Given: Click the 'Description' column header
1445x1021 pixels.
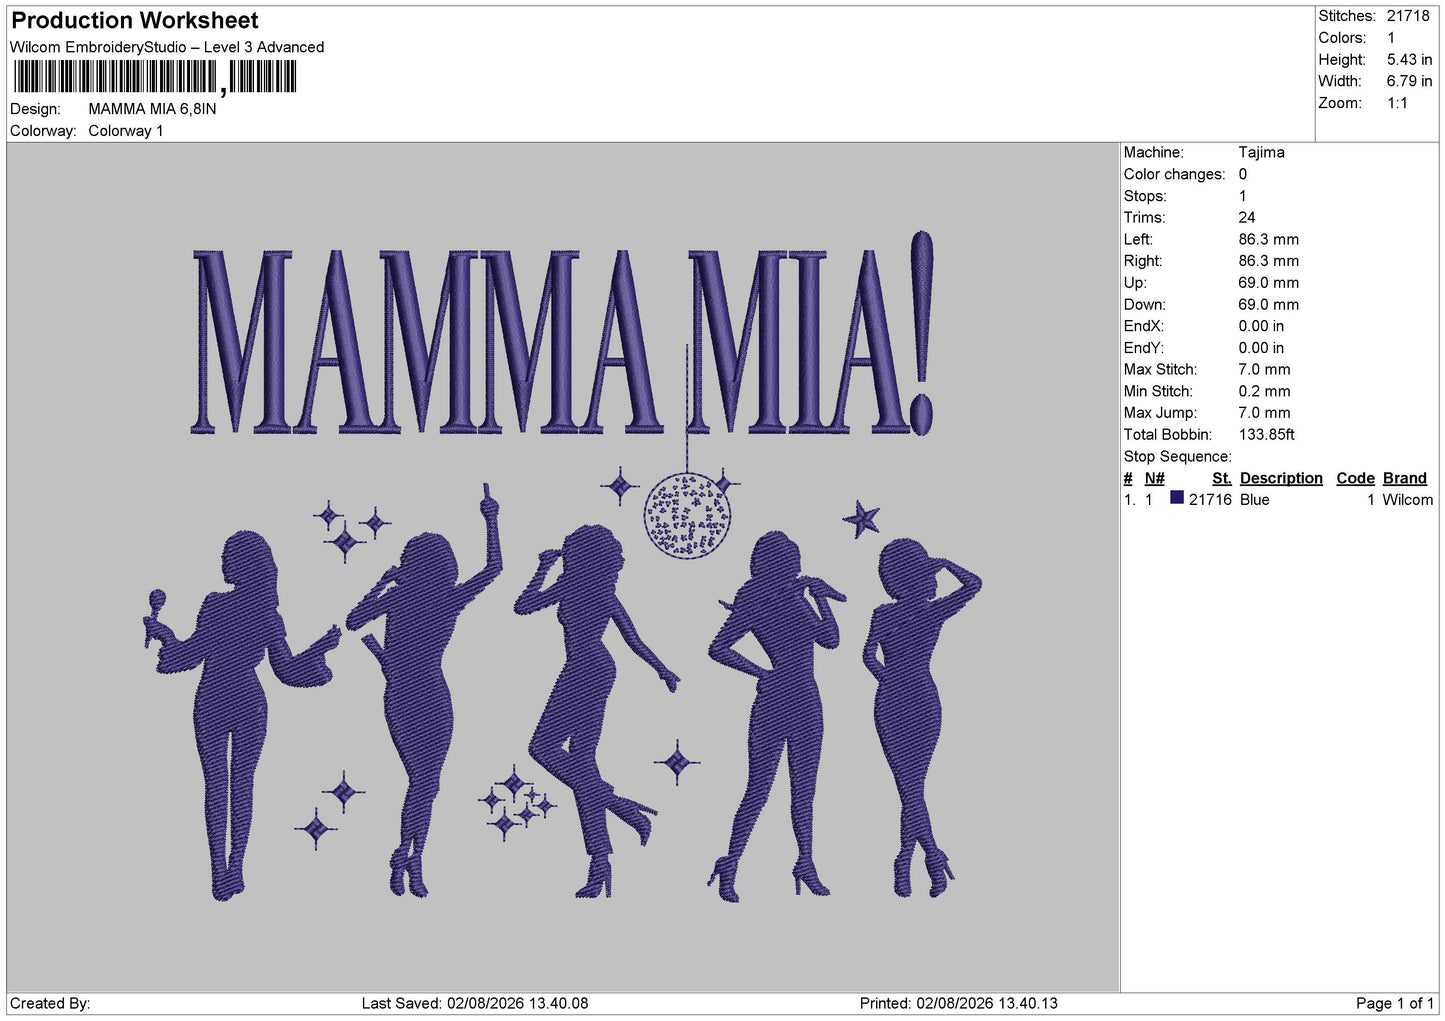Looking at the screenshot, I should 1281,478.
